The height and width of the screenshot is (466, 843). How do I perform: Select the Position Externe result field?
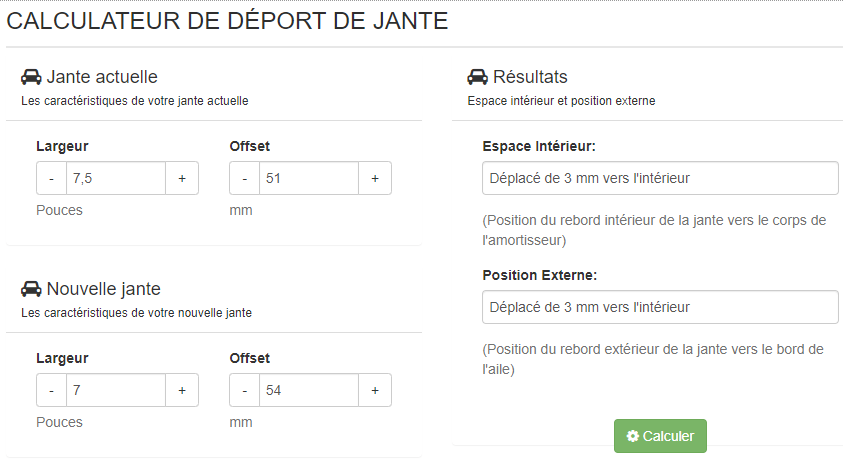pyautogui.click(x=660, y=307)
